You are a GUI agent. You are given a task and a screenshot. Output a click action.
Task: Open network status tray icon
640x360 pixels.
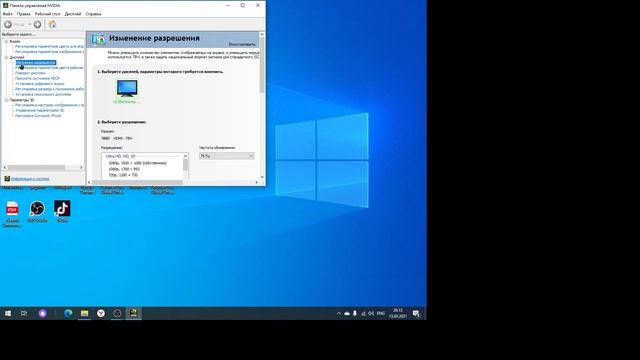[363, 313]
